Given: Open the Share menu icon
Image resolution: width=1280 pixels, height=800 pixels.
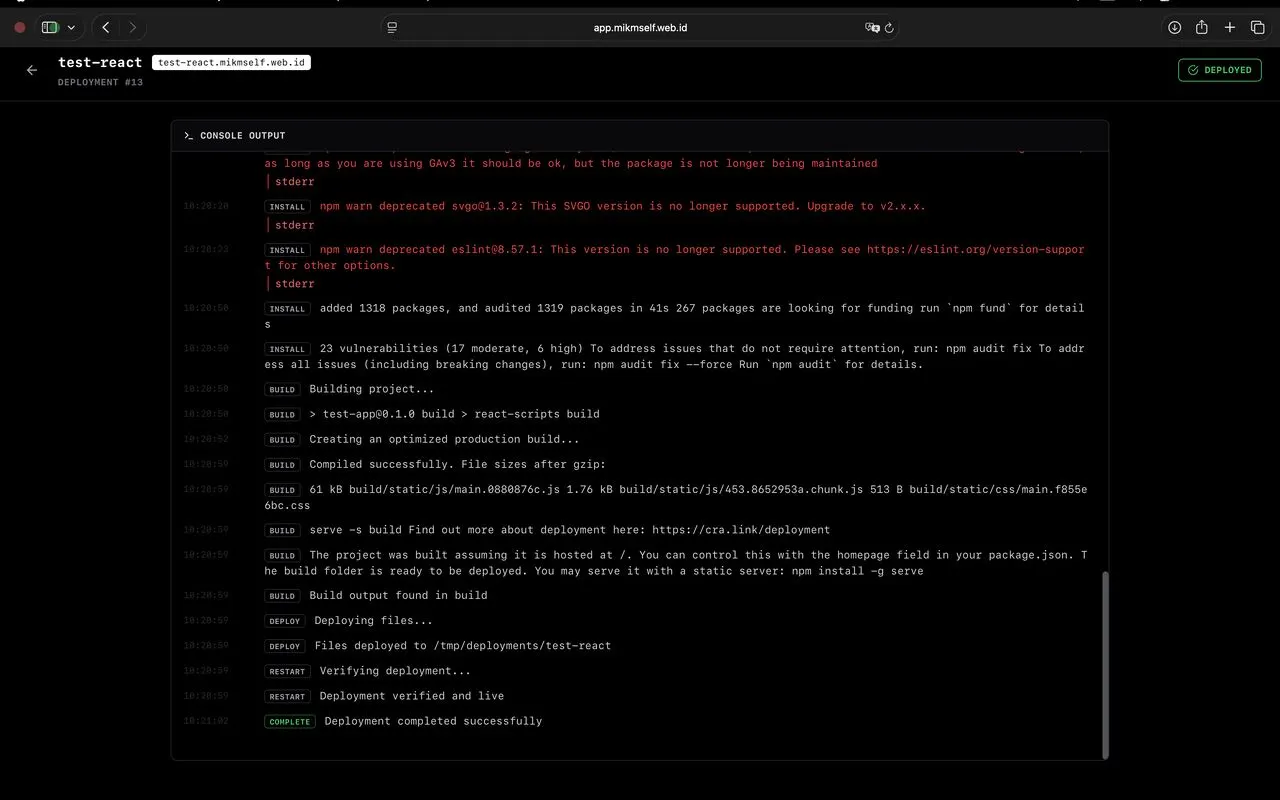Looking at the screenshot, I should pos(1202,28).
